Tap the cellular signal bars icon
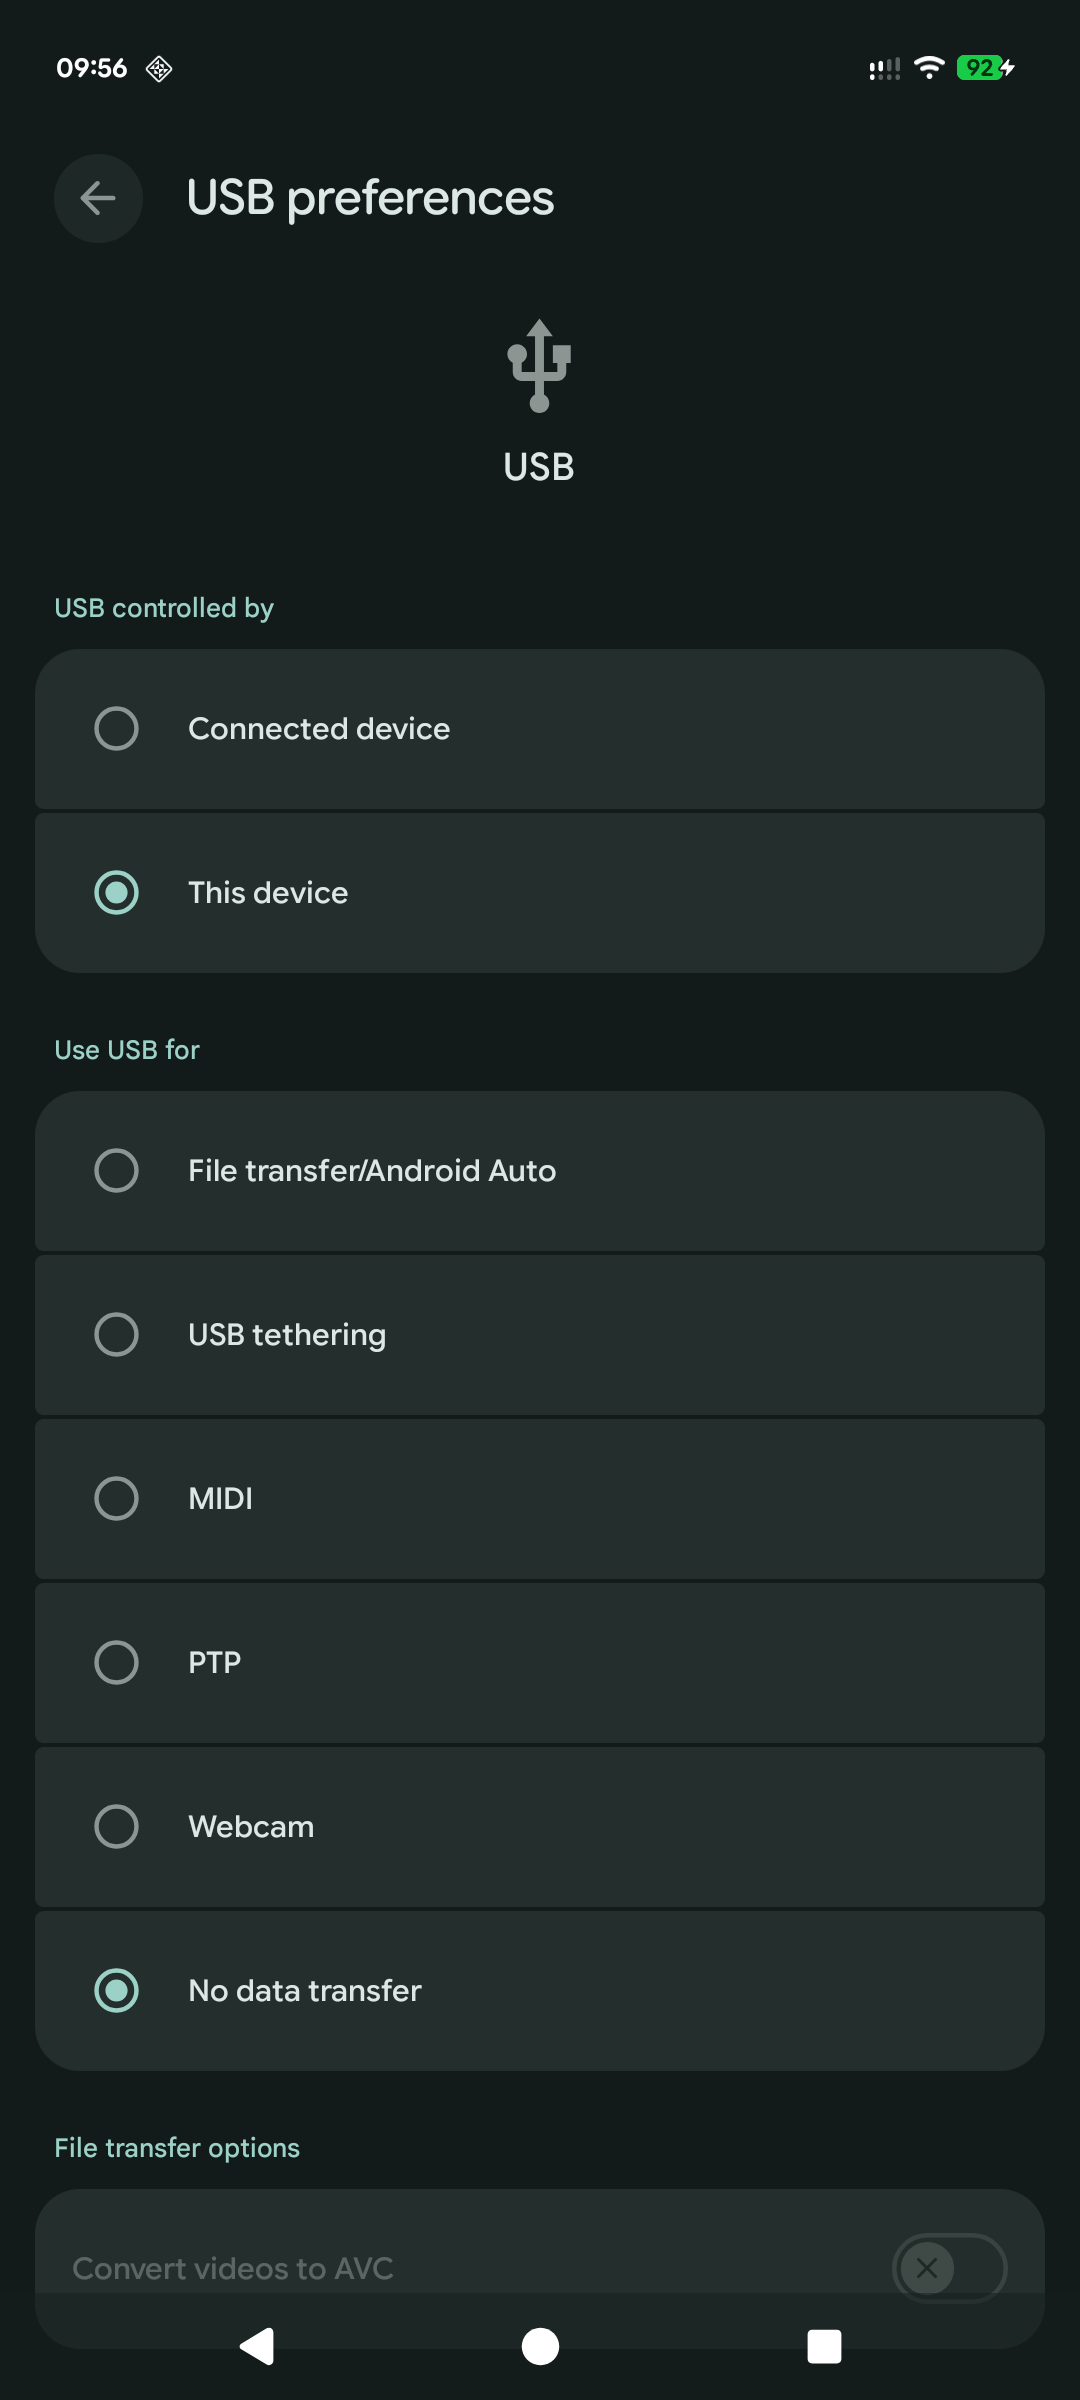1080x2400 pixels. (884, 69)
